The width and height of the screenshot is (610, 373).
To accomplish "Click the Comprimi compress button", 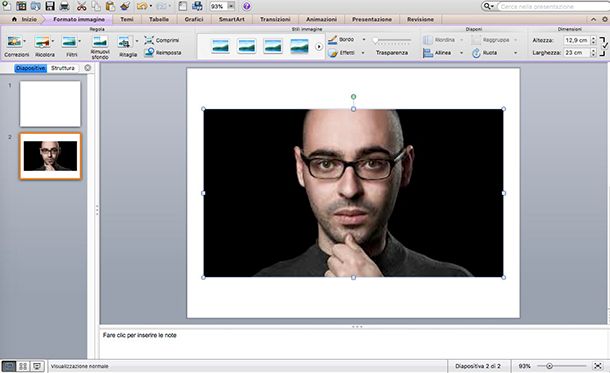I will pos(161,40).
